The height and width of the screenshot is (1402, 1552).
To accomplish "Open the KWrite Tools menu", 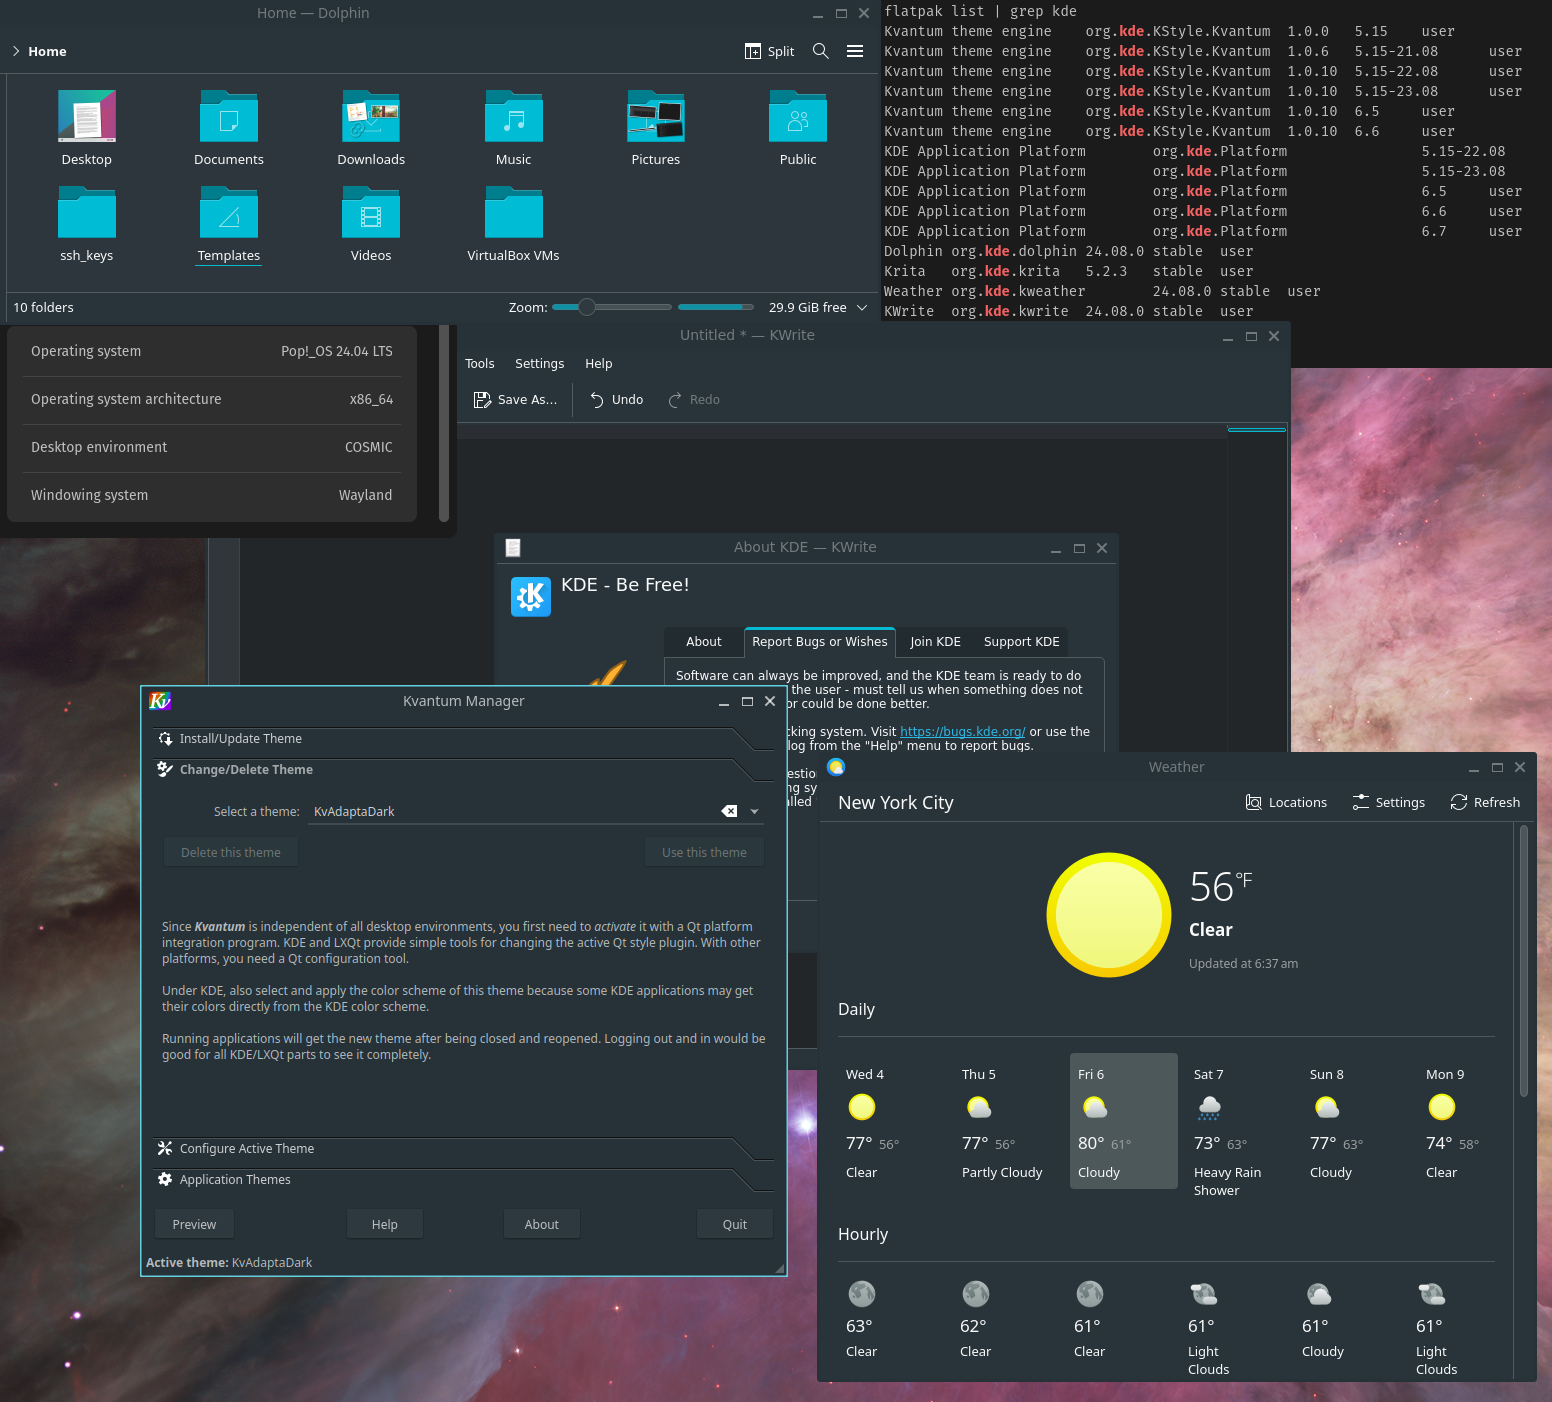I will coord(479,364).
